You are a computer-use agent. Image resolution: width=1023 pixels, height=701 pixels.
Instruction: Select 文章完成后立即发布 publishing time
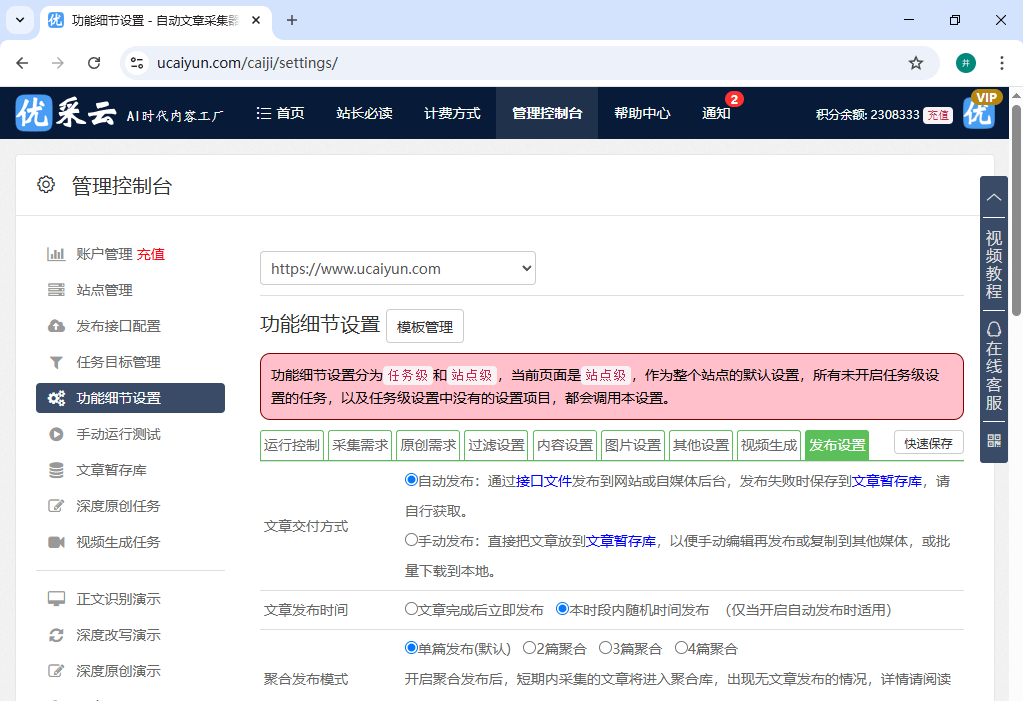[411, 610]
